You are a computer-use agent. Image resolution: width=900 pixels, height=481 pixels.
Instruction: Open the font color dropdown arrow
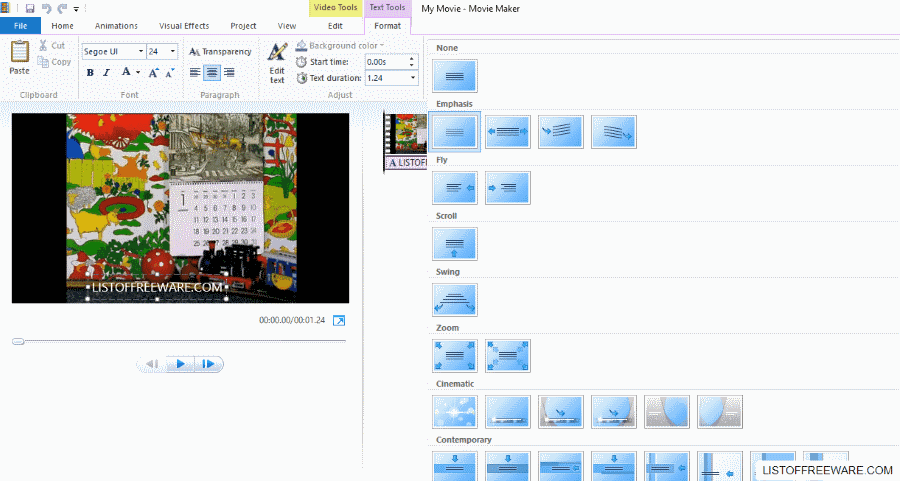click(138, 72)
